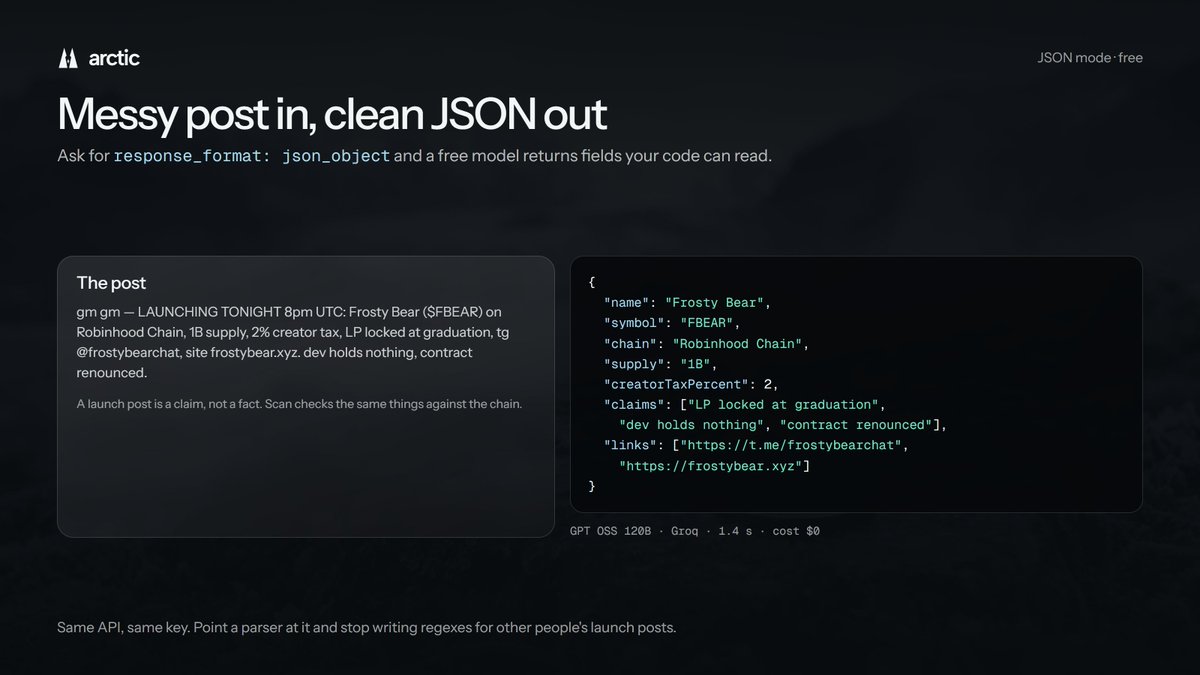Click the JSON line "creatorTaxPercent": 2
This screenshot has height=675, width=1200.
(x=691, y=384)
